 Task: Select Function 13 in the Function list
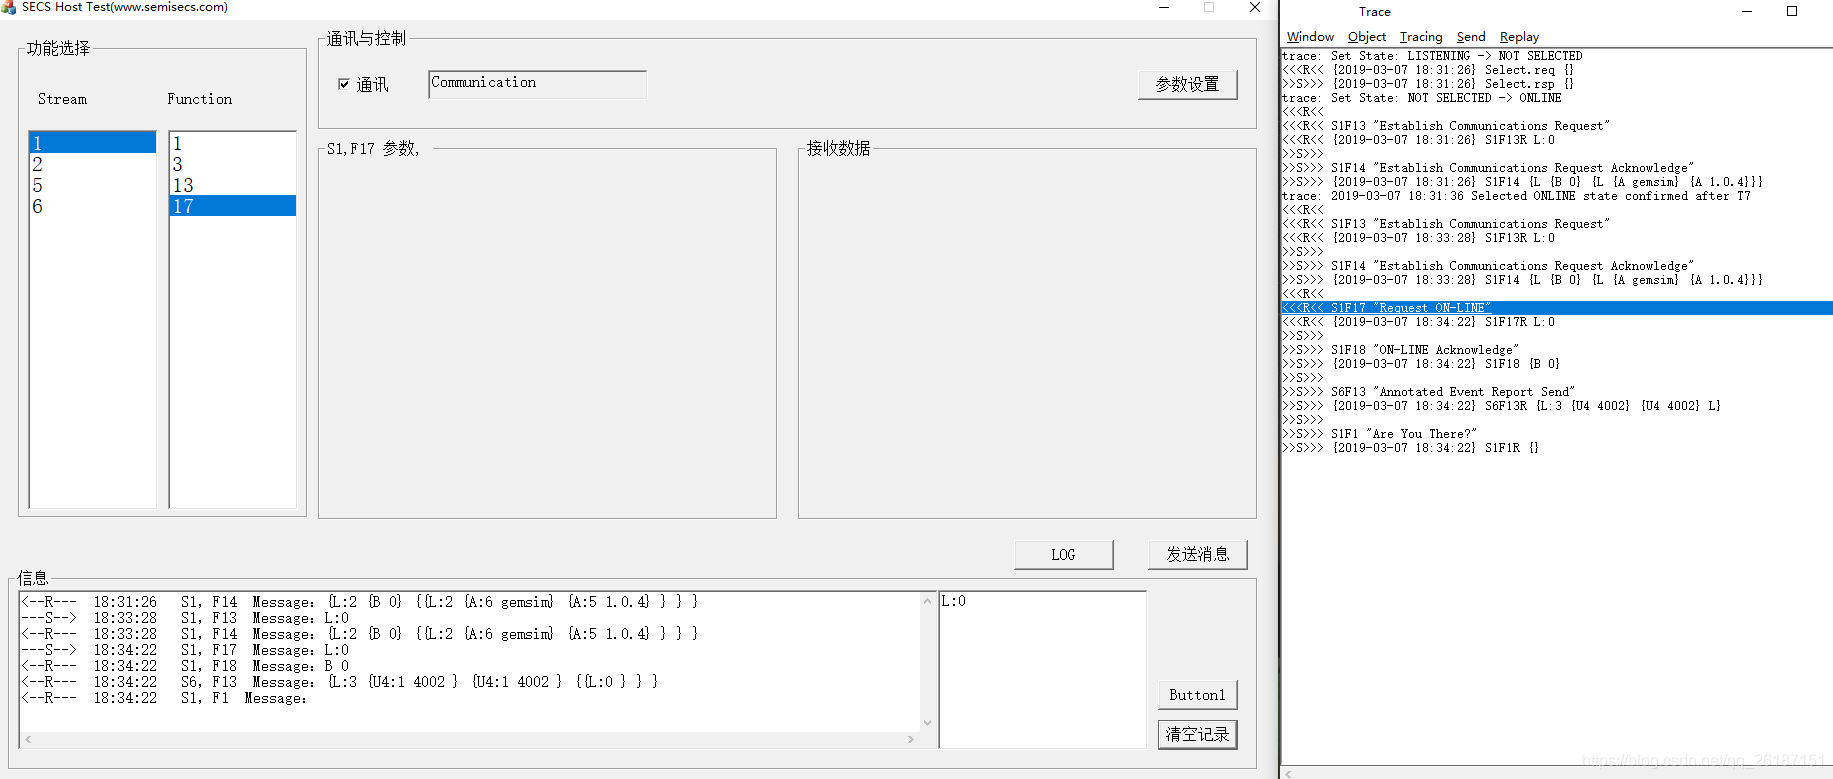(x=232, y=185)
